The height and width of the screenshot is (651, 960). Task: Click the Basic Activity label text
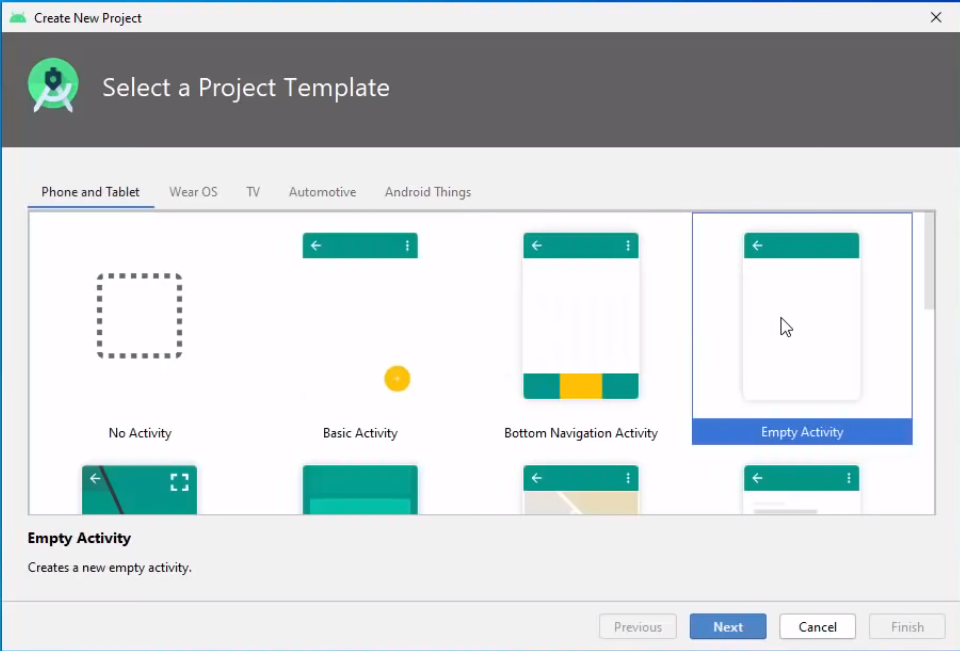pos(360,433)
